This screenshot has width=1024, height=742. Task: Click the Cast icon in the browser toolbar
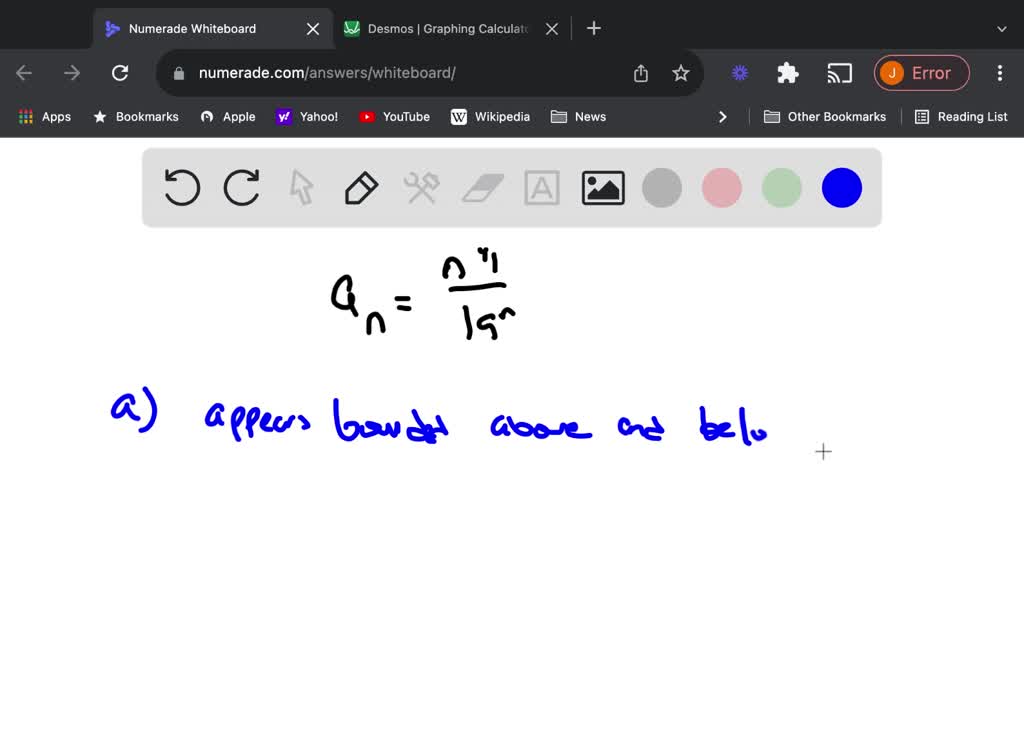pyautogui.click(x=839, y=72)
